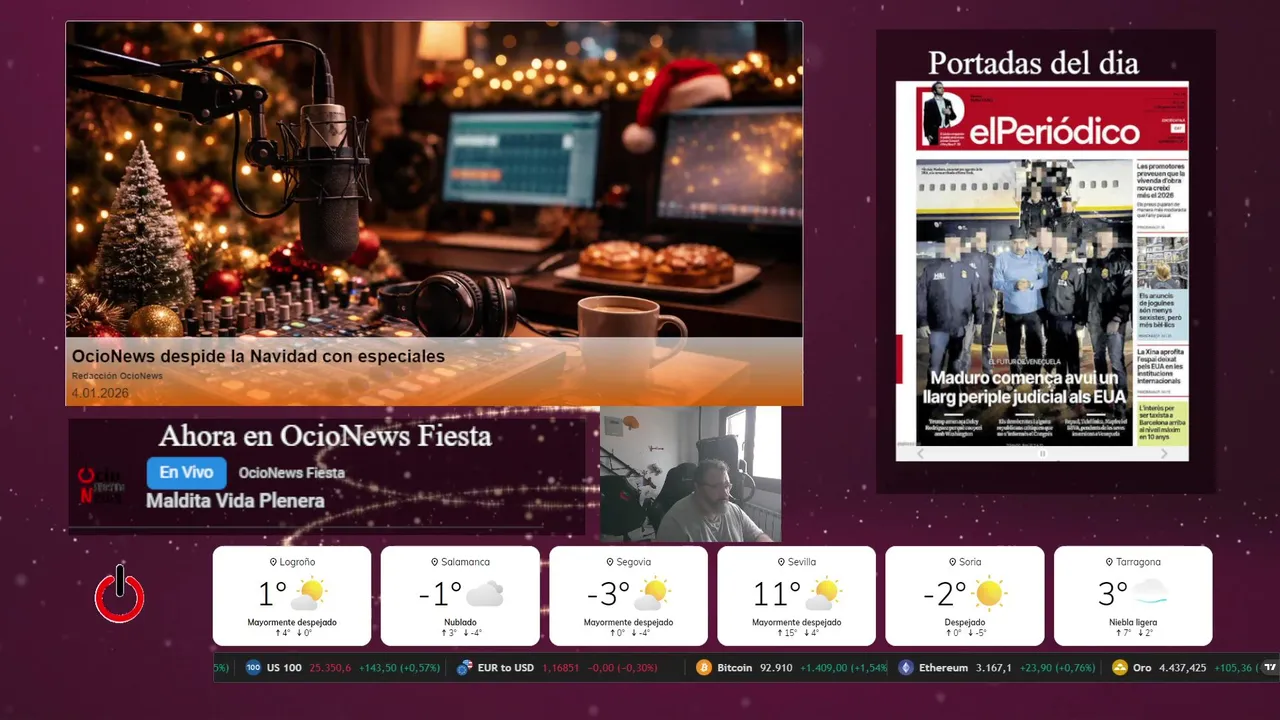Click the Ethereum price 3.167,1
Image resolution: width=1280 pixels, height=720 pixels.
994,668
